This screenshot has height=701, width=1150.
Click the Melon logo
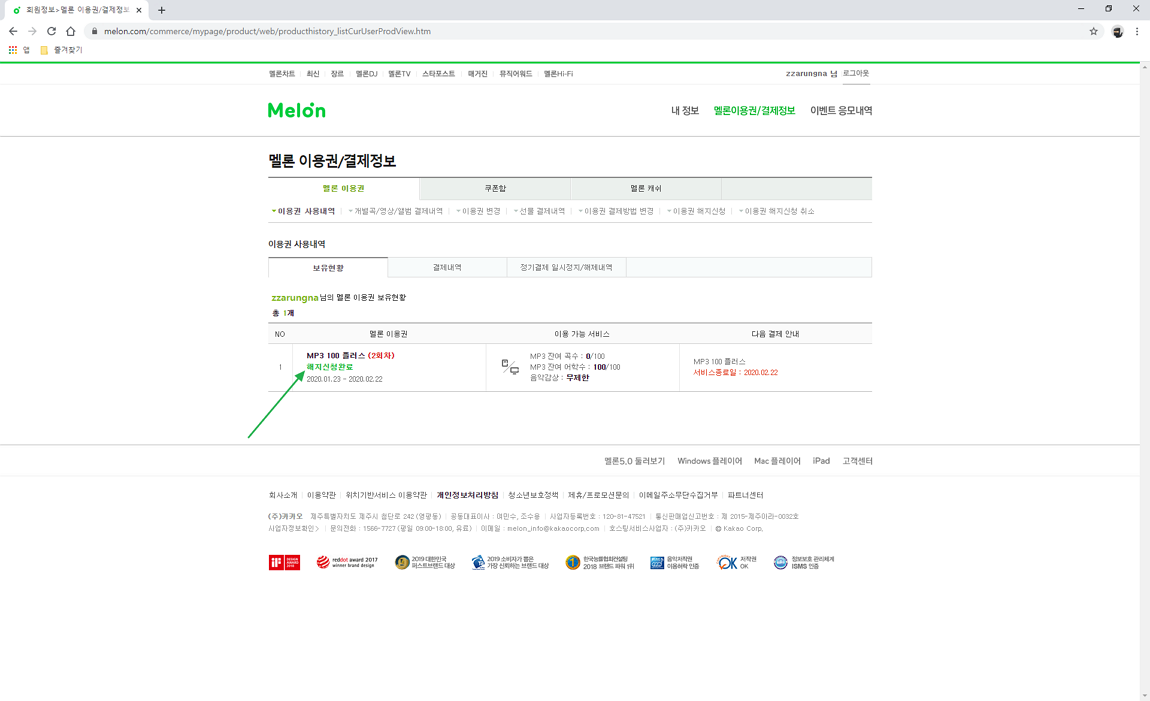pyautogui.click(x=296, y=111)
